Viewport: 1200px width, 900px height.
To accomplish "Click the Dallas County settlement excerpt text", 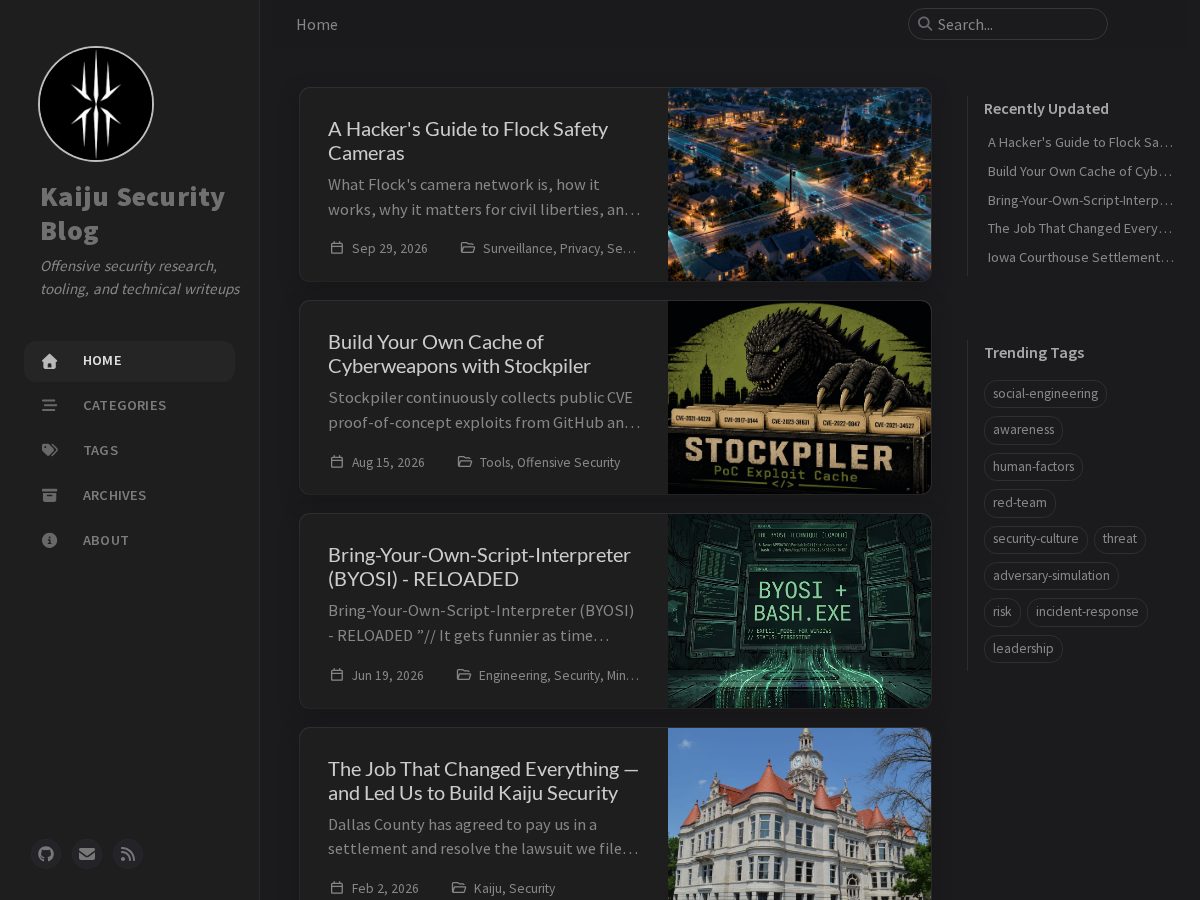I will coord(483,837).
